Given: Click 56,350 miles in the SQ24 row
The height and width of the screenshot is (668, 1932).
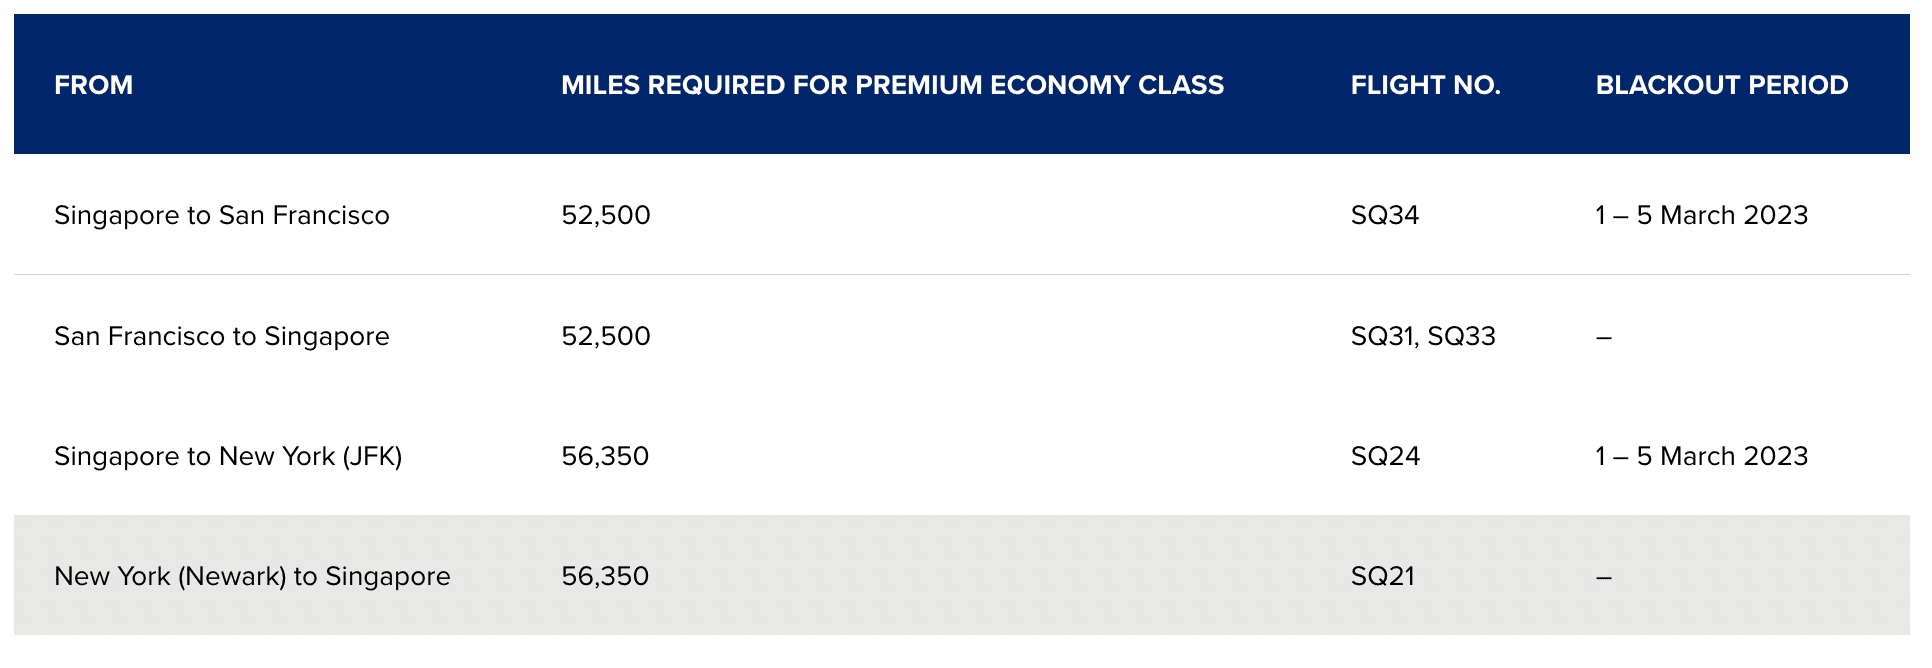Looking at the screenshot, I should [x=605, y=456].
